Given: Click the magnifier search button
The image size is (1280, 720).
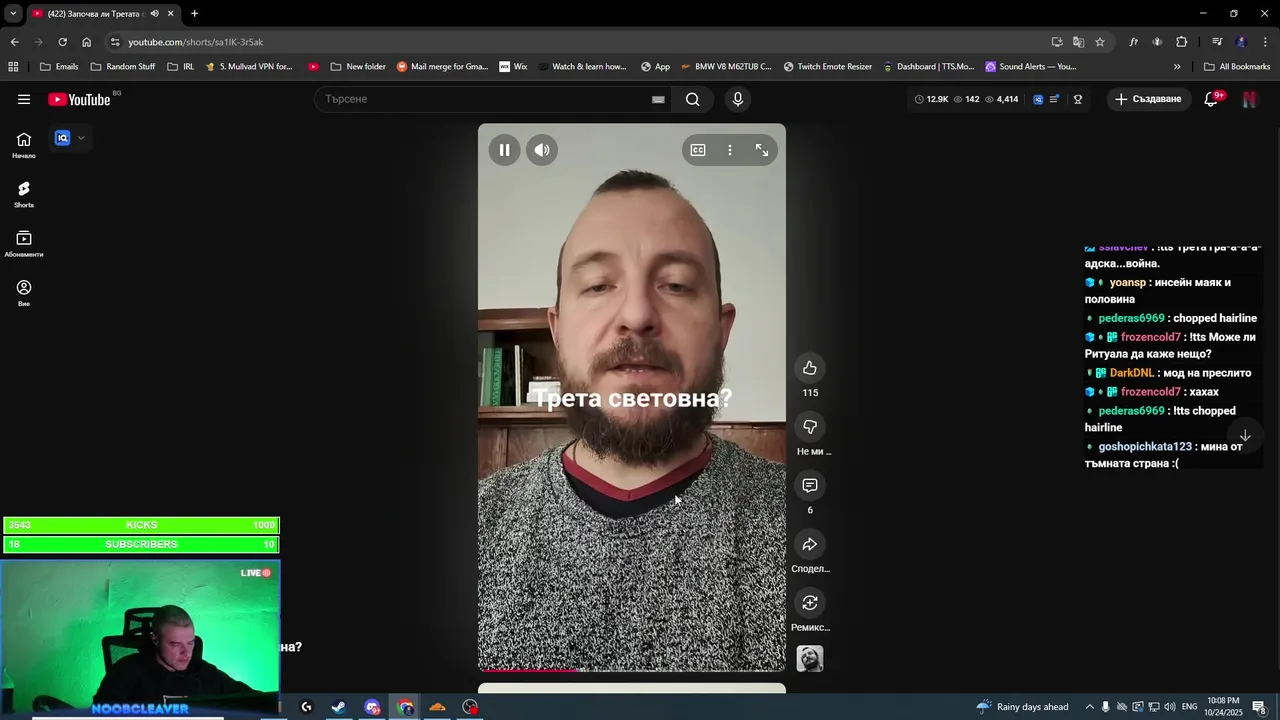Looking at the screenshot, I should (x=692, y=99).
